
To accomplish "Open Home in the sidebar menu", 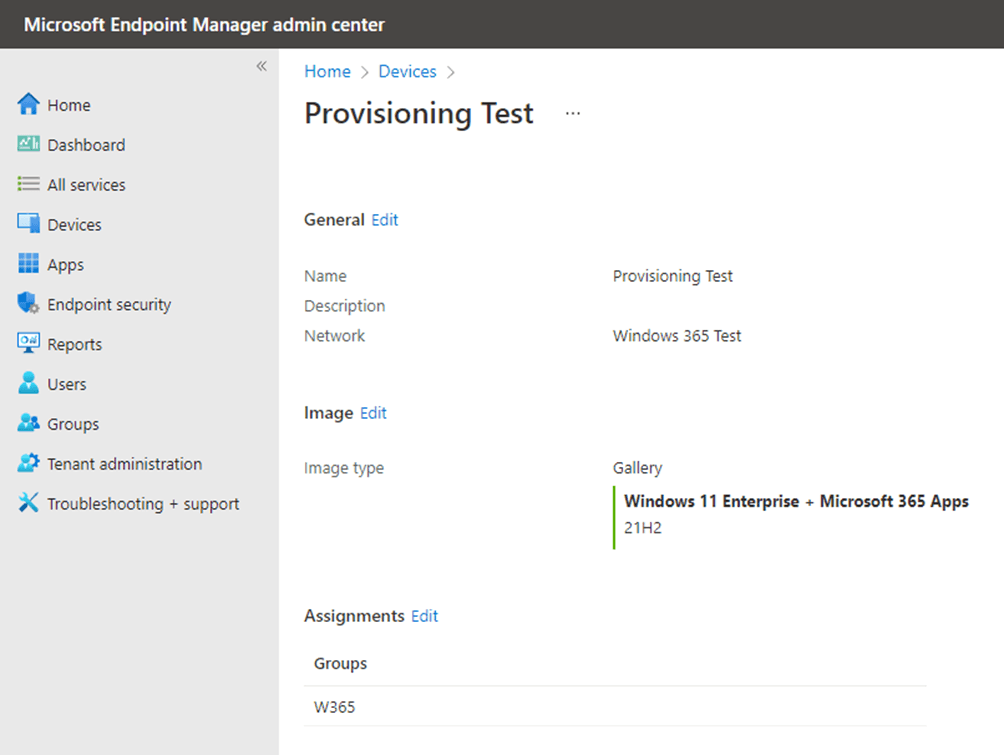I will pyautogui.click(x=69, y=105).
